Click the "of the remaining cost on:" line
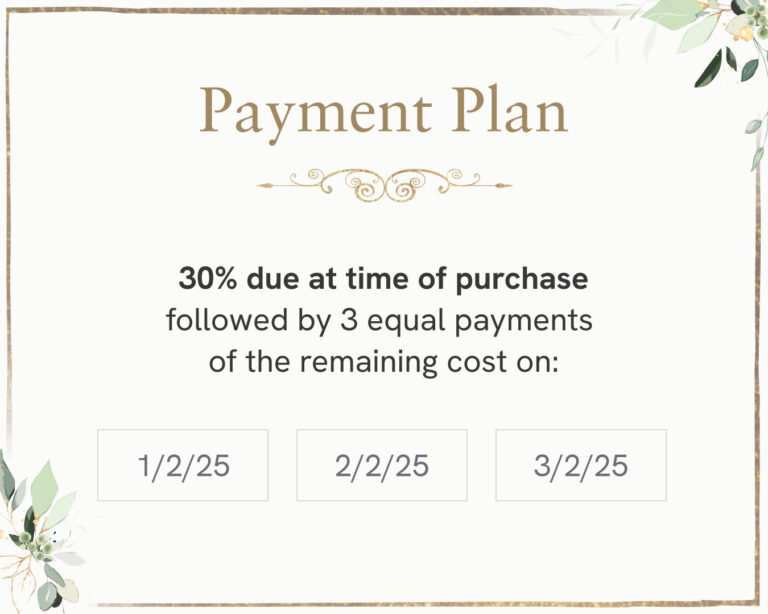768x614 pixels. point(383,361)
